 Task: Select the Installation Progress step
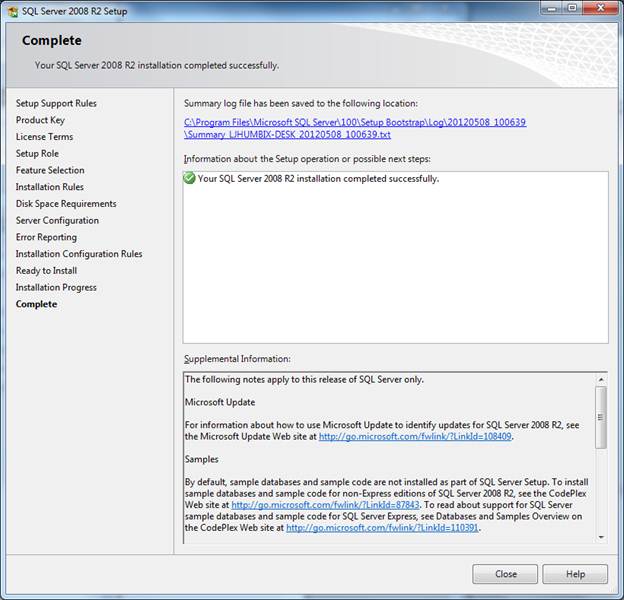56,287
